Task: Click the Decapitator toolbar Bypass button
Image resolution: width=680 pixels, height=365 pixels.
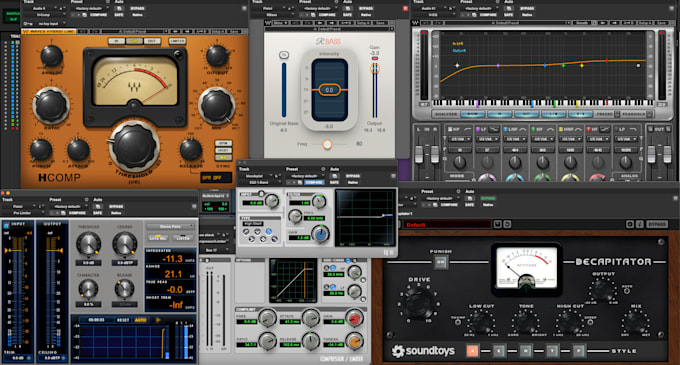Action: coord(657,224)
